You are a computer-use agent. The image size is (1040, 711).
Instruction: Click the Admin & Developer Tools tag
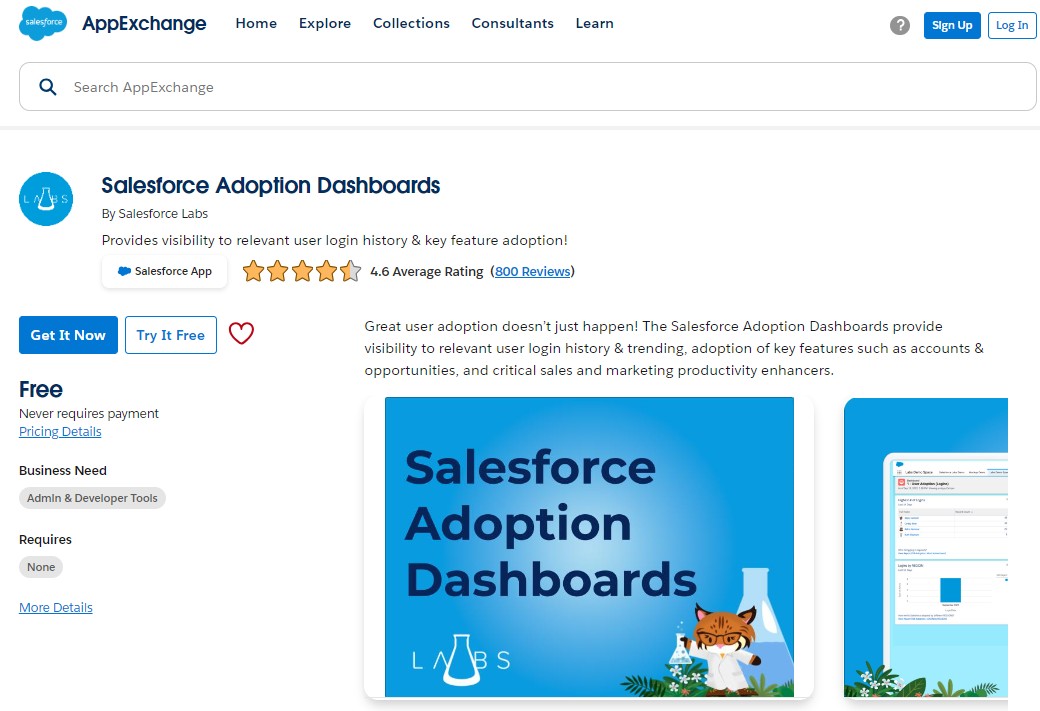click(x=92, y=497)
